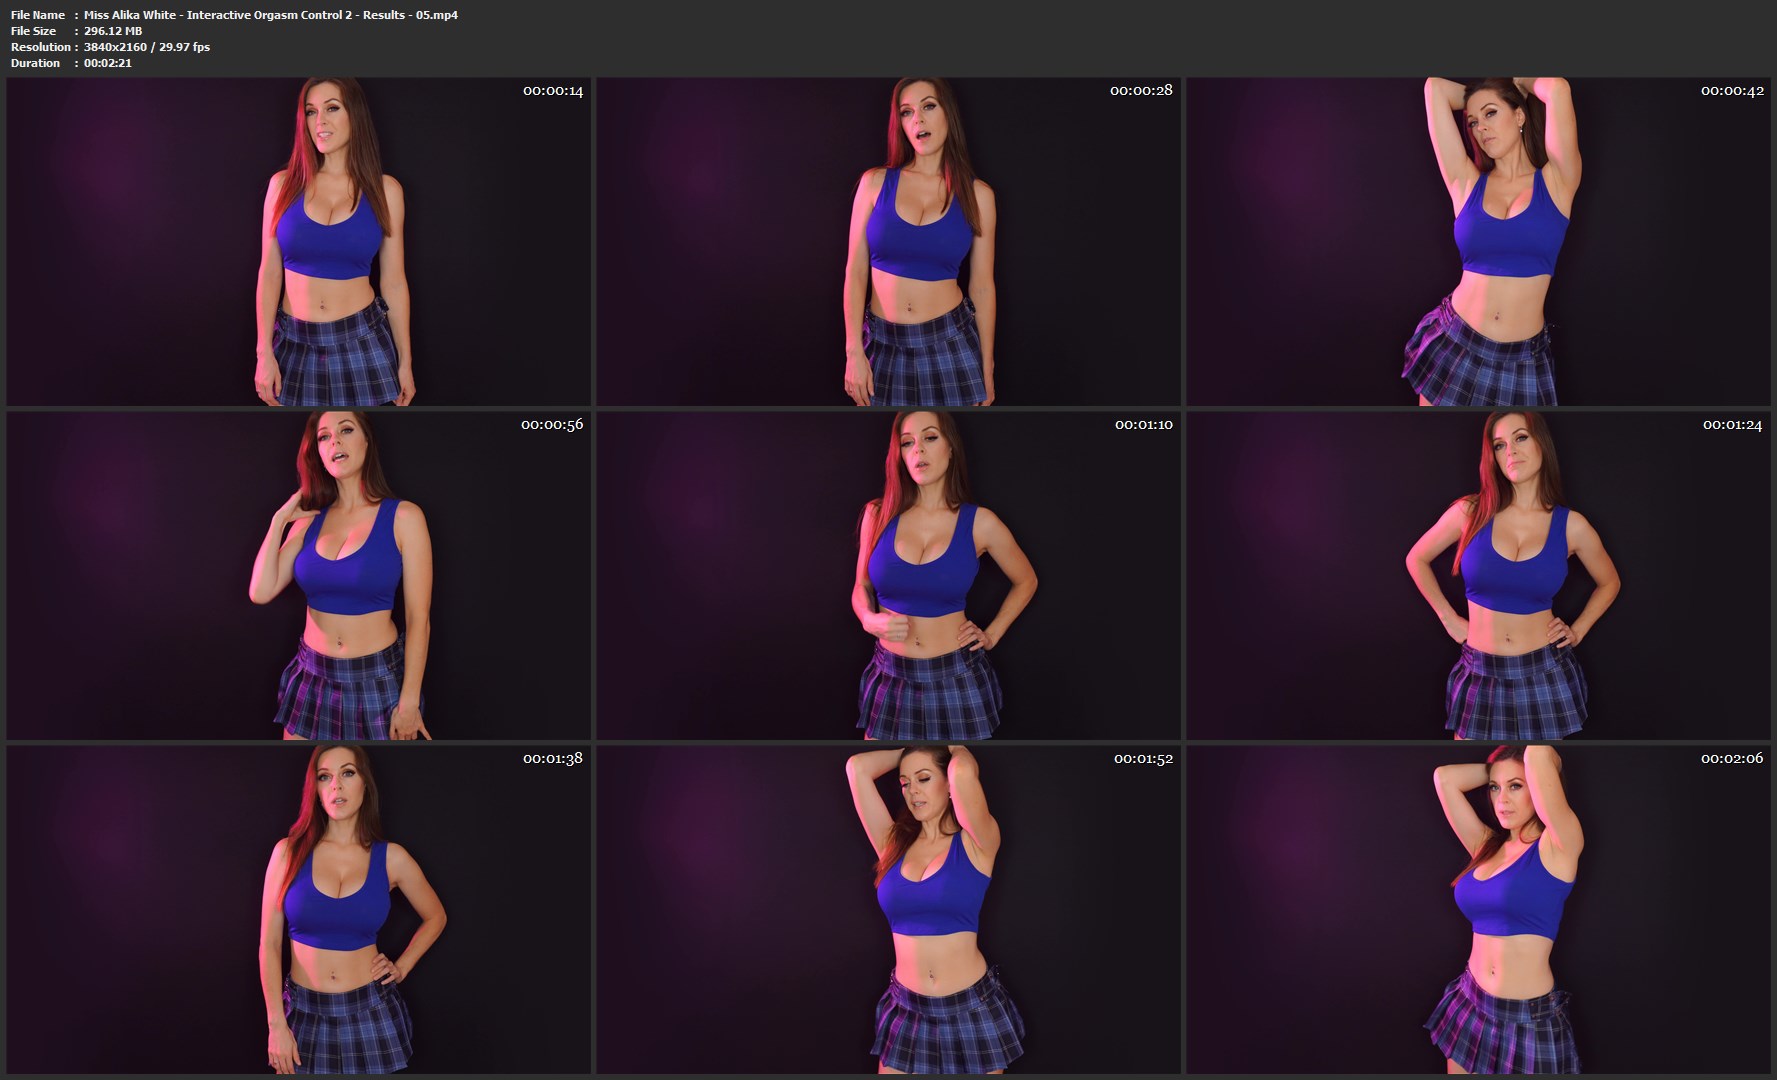This screenshot has height=1080, width=1777.
Task: Open the thumbnail frame at 00:00:14
Action: (x=298, y=241)
